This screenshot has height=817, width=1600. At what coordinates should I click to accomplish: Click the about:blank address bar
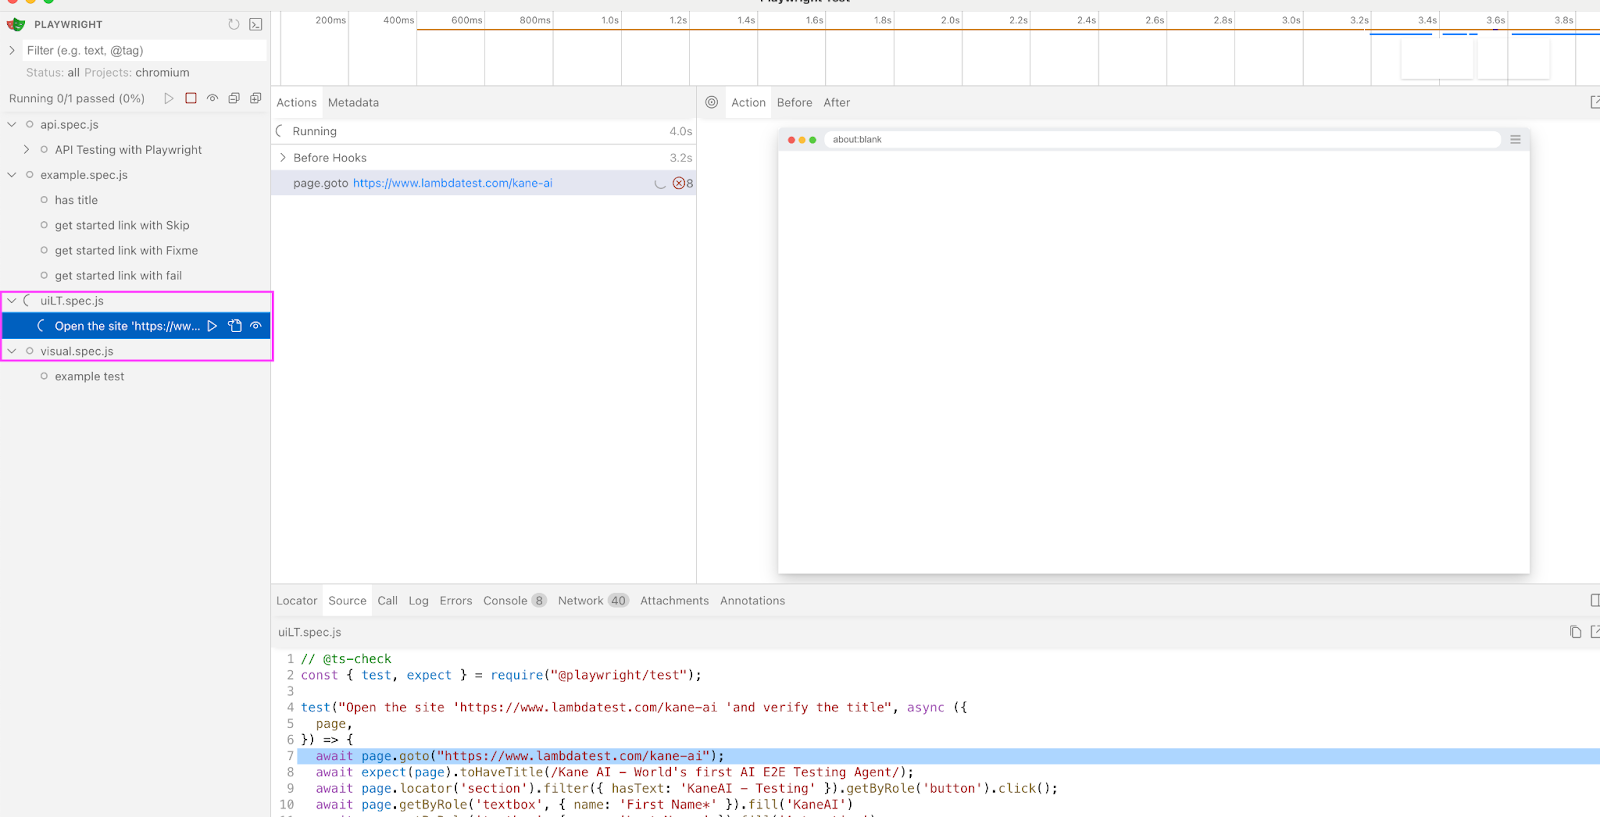[1163, 140]
